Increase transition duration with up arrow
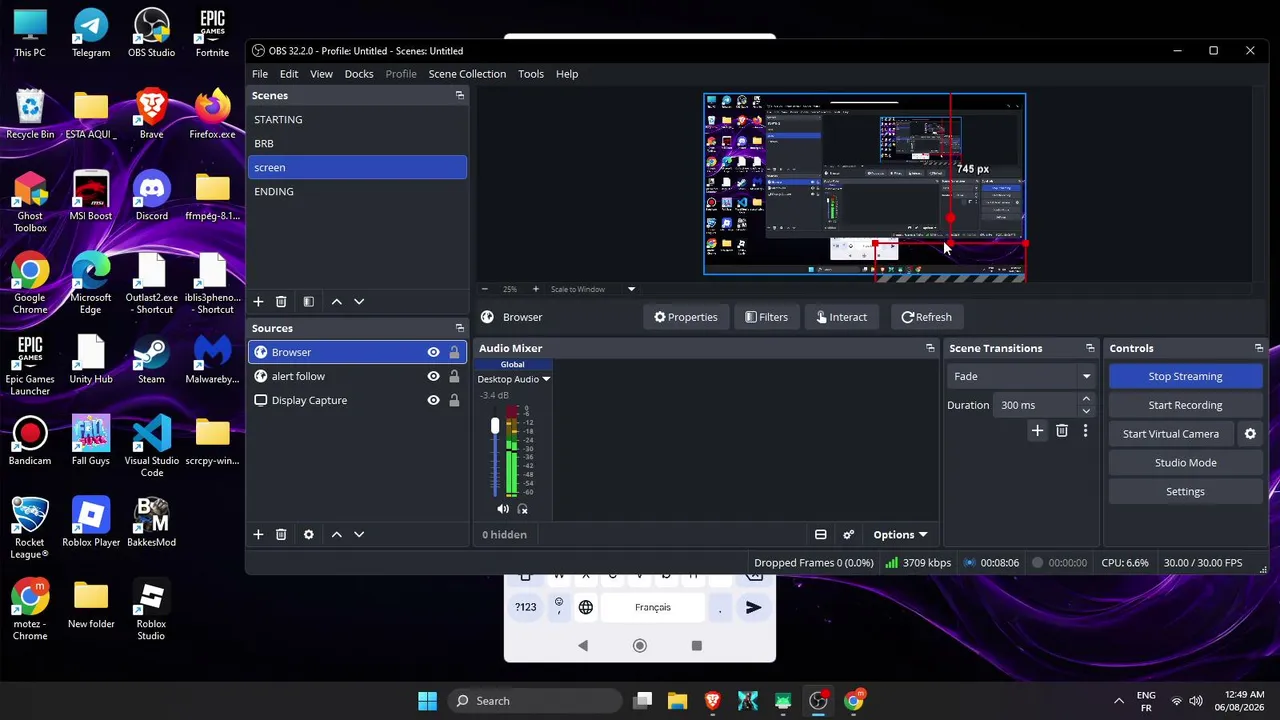 (x=1086, y=399)
